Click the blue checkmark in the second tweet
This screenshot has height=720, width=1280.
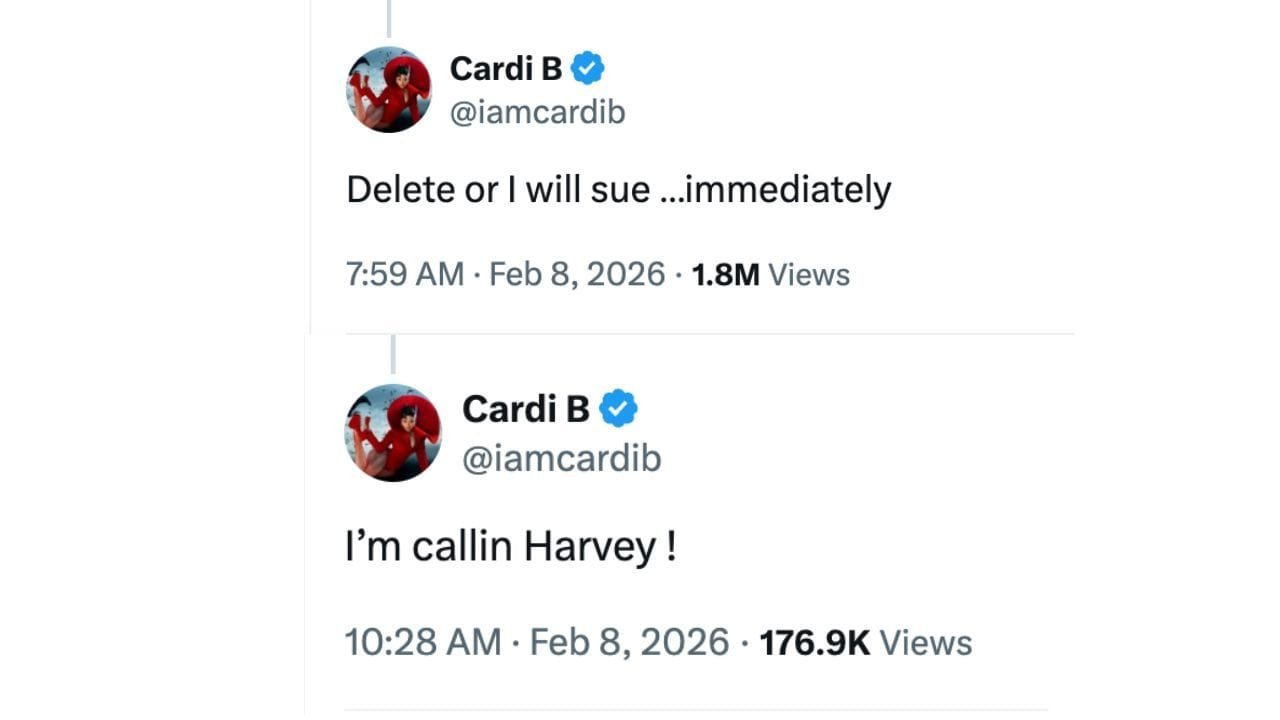[x=620, y=407]
